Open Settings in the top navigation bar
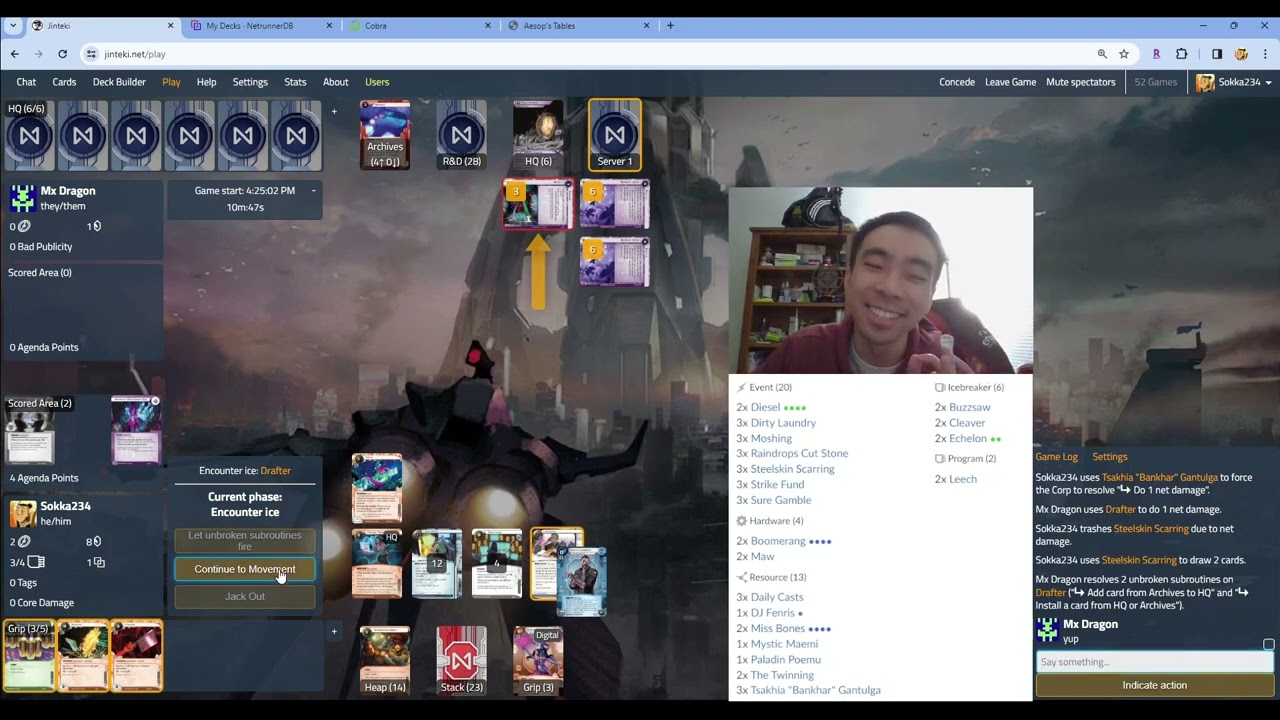Viewport: 1280px width, 720px height. (250, 82)
